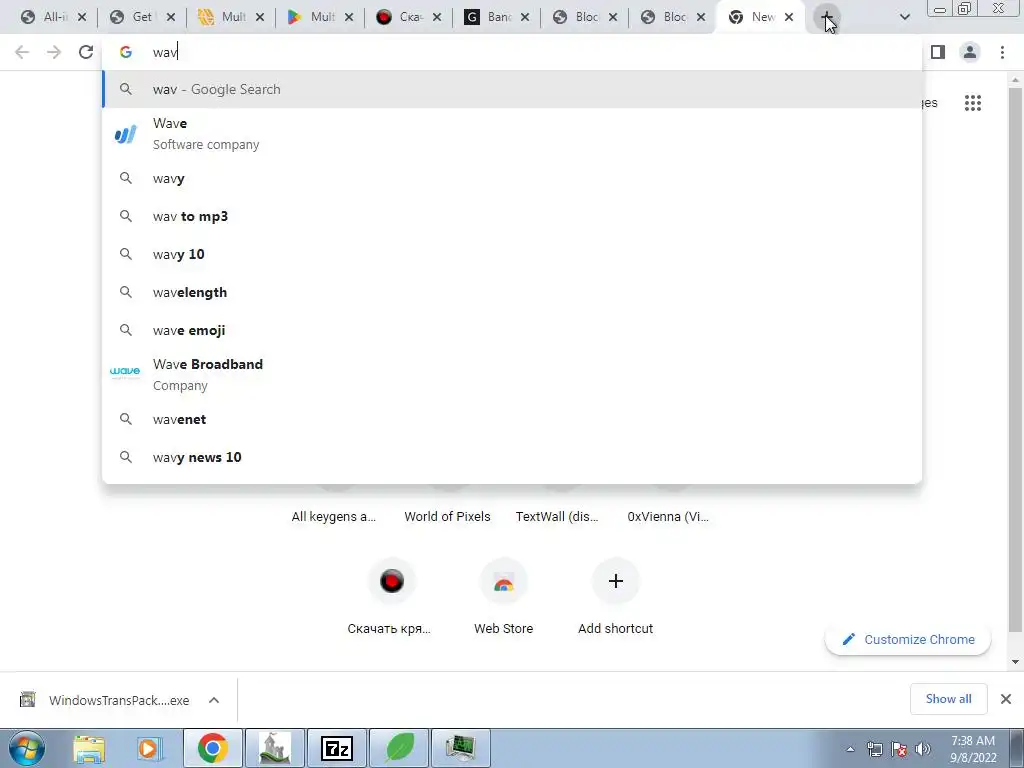Open the All keygens a... shortcut
Screen dimensions: 1024x768
pyautogui.click(x=334, y=516)
